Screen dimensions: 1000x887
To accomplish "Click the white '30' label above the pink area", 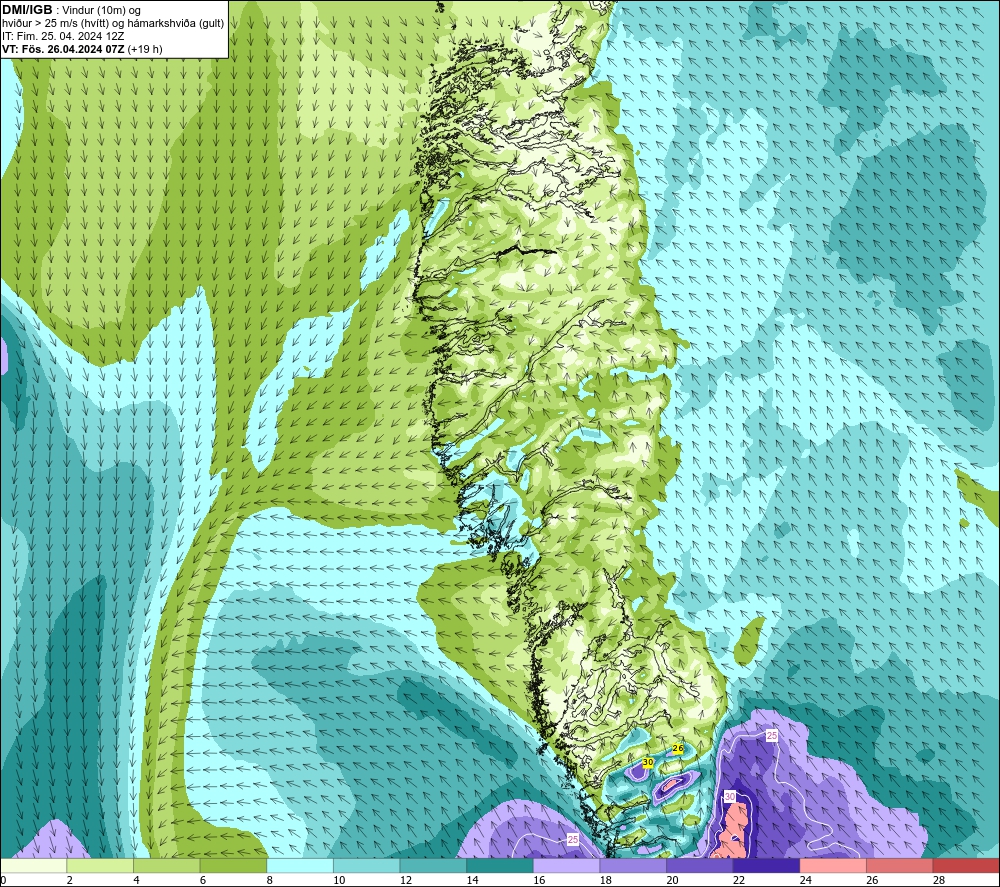I will pyautogui.click(x=730, y=796).
